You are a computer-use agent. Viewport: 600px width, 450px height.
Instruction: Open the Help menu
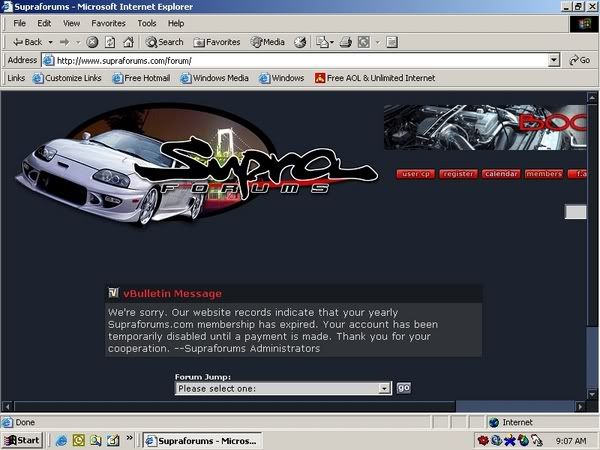[x=176, y=23]
